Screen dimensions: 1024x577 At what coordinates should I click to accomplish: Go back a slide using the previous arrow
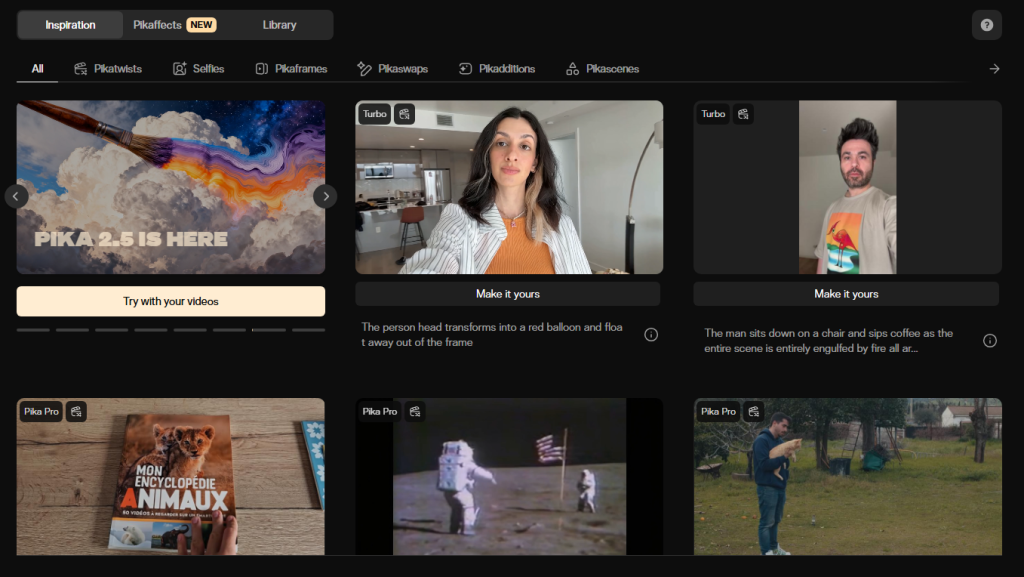pos(16,196)
